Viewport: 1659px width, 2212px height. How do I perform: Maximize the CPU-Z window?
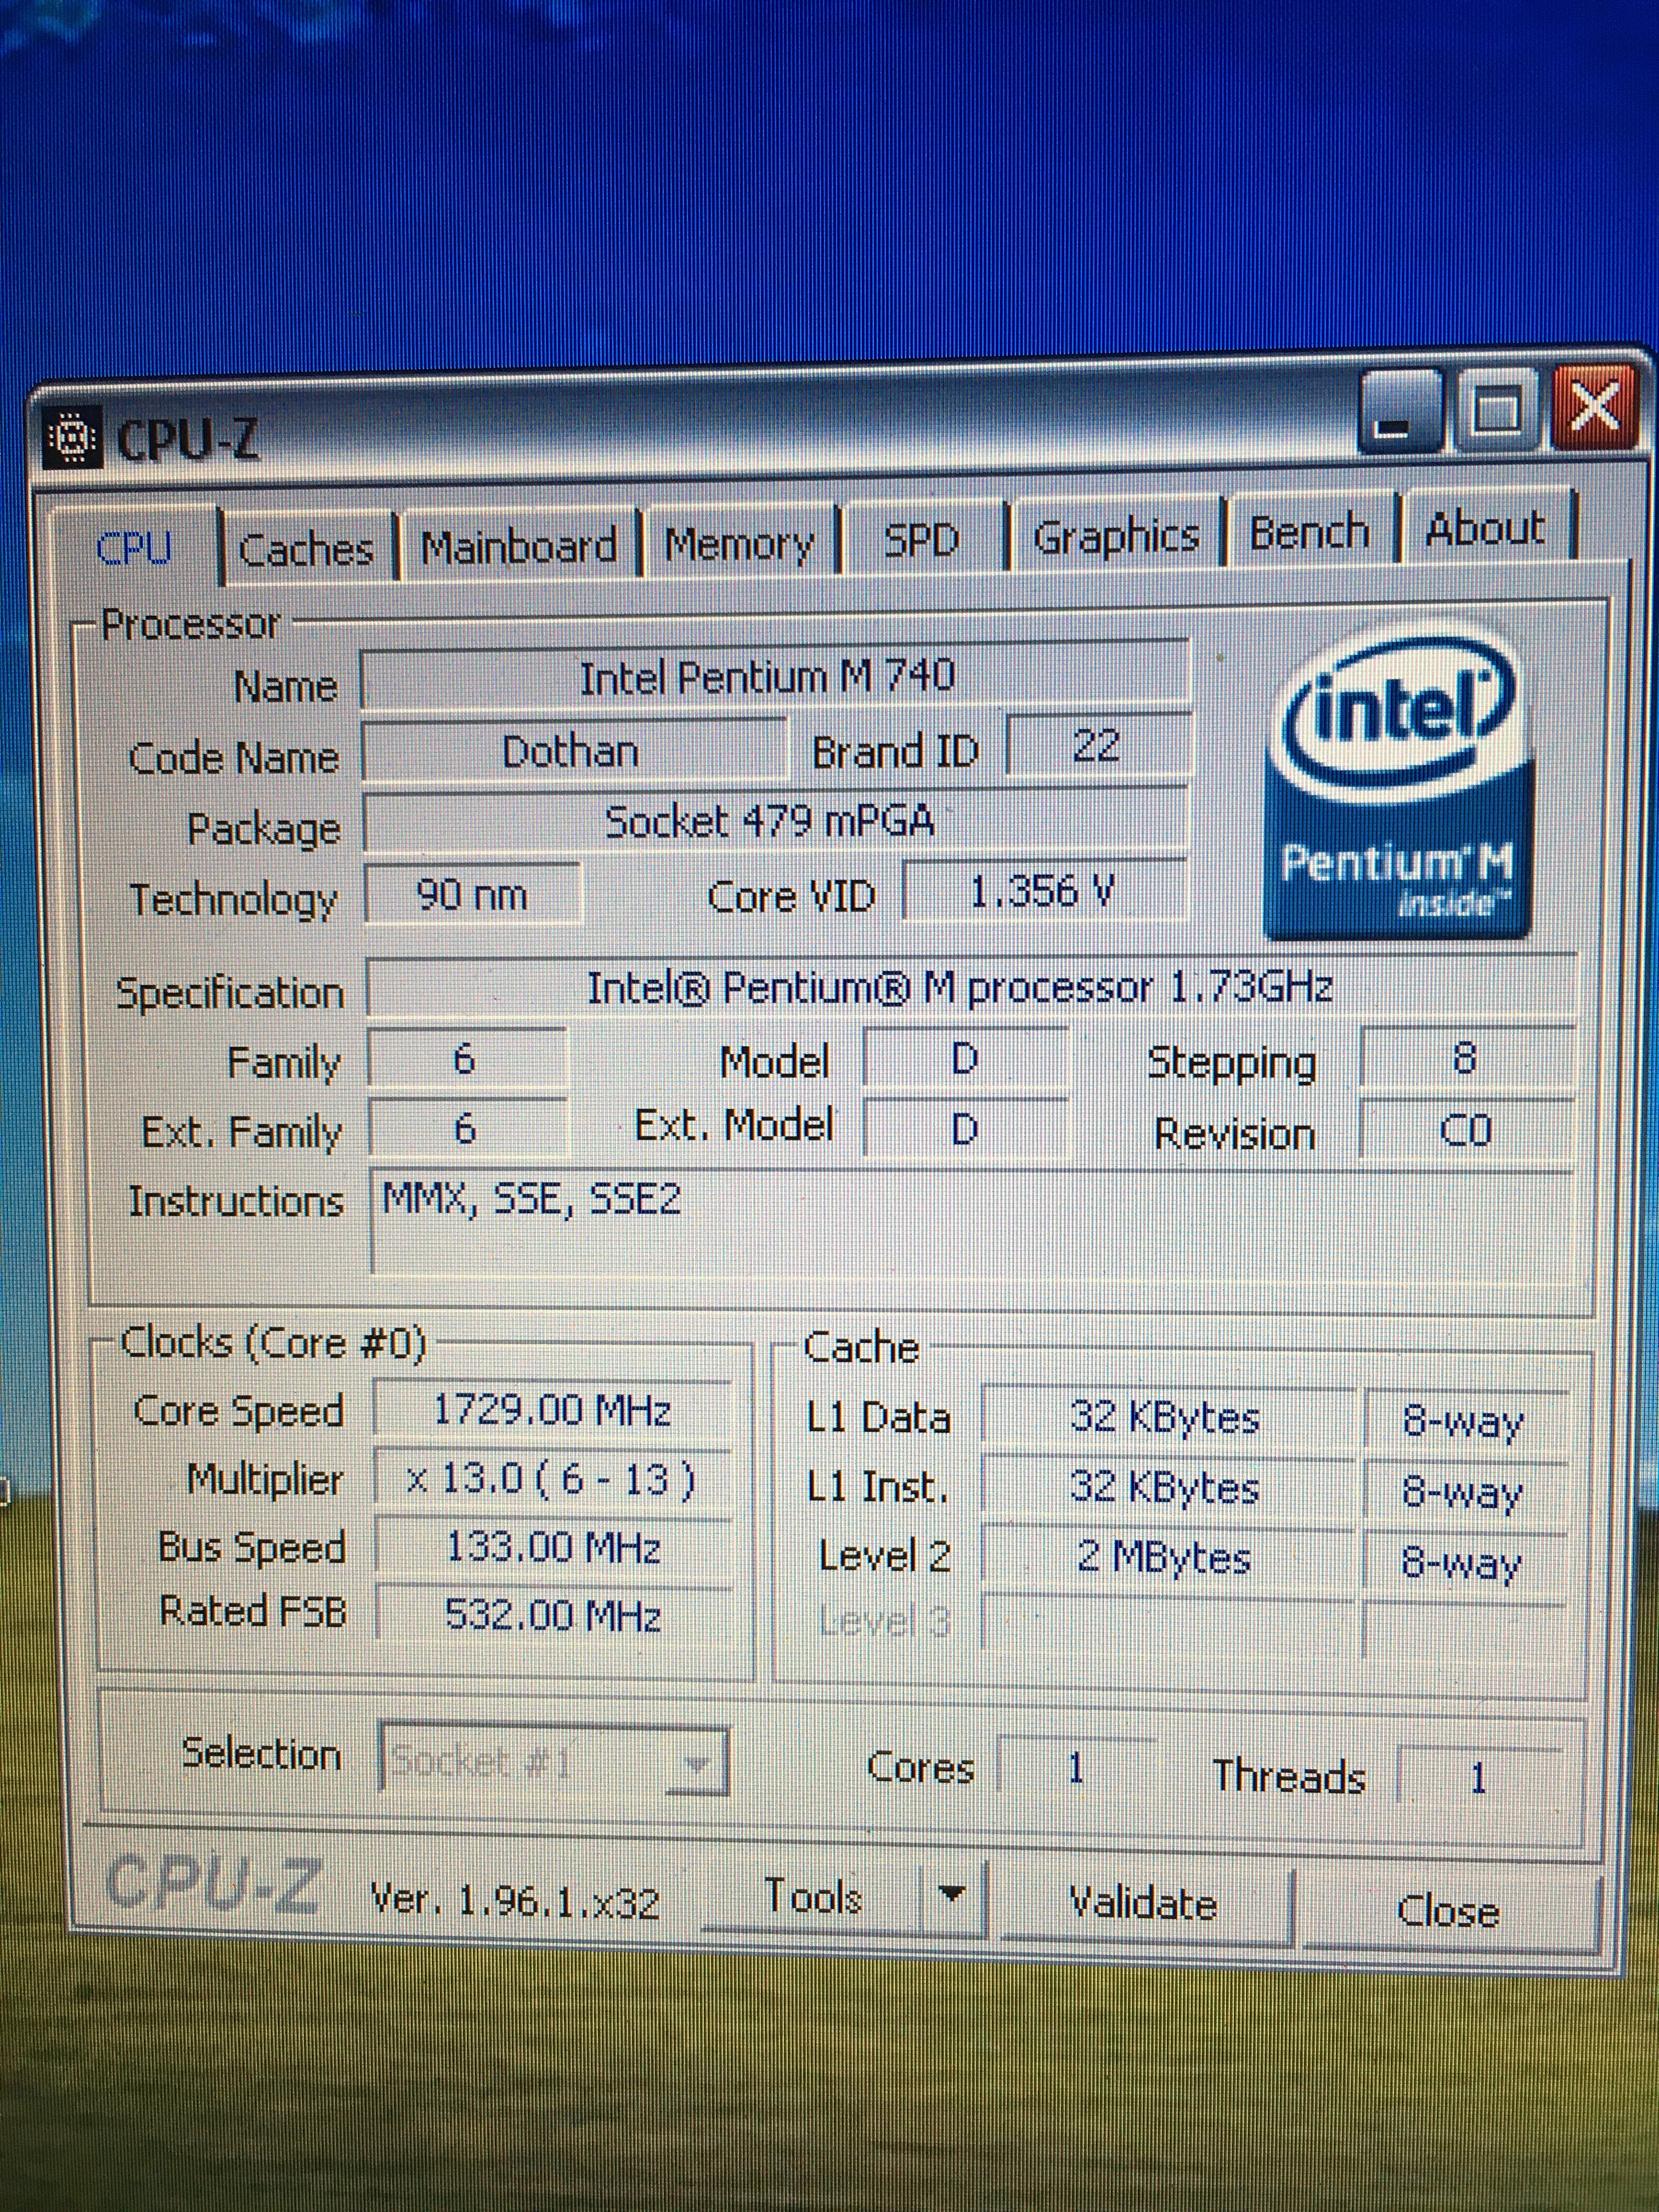[1497, 410]
